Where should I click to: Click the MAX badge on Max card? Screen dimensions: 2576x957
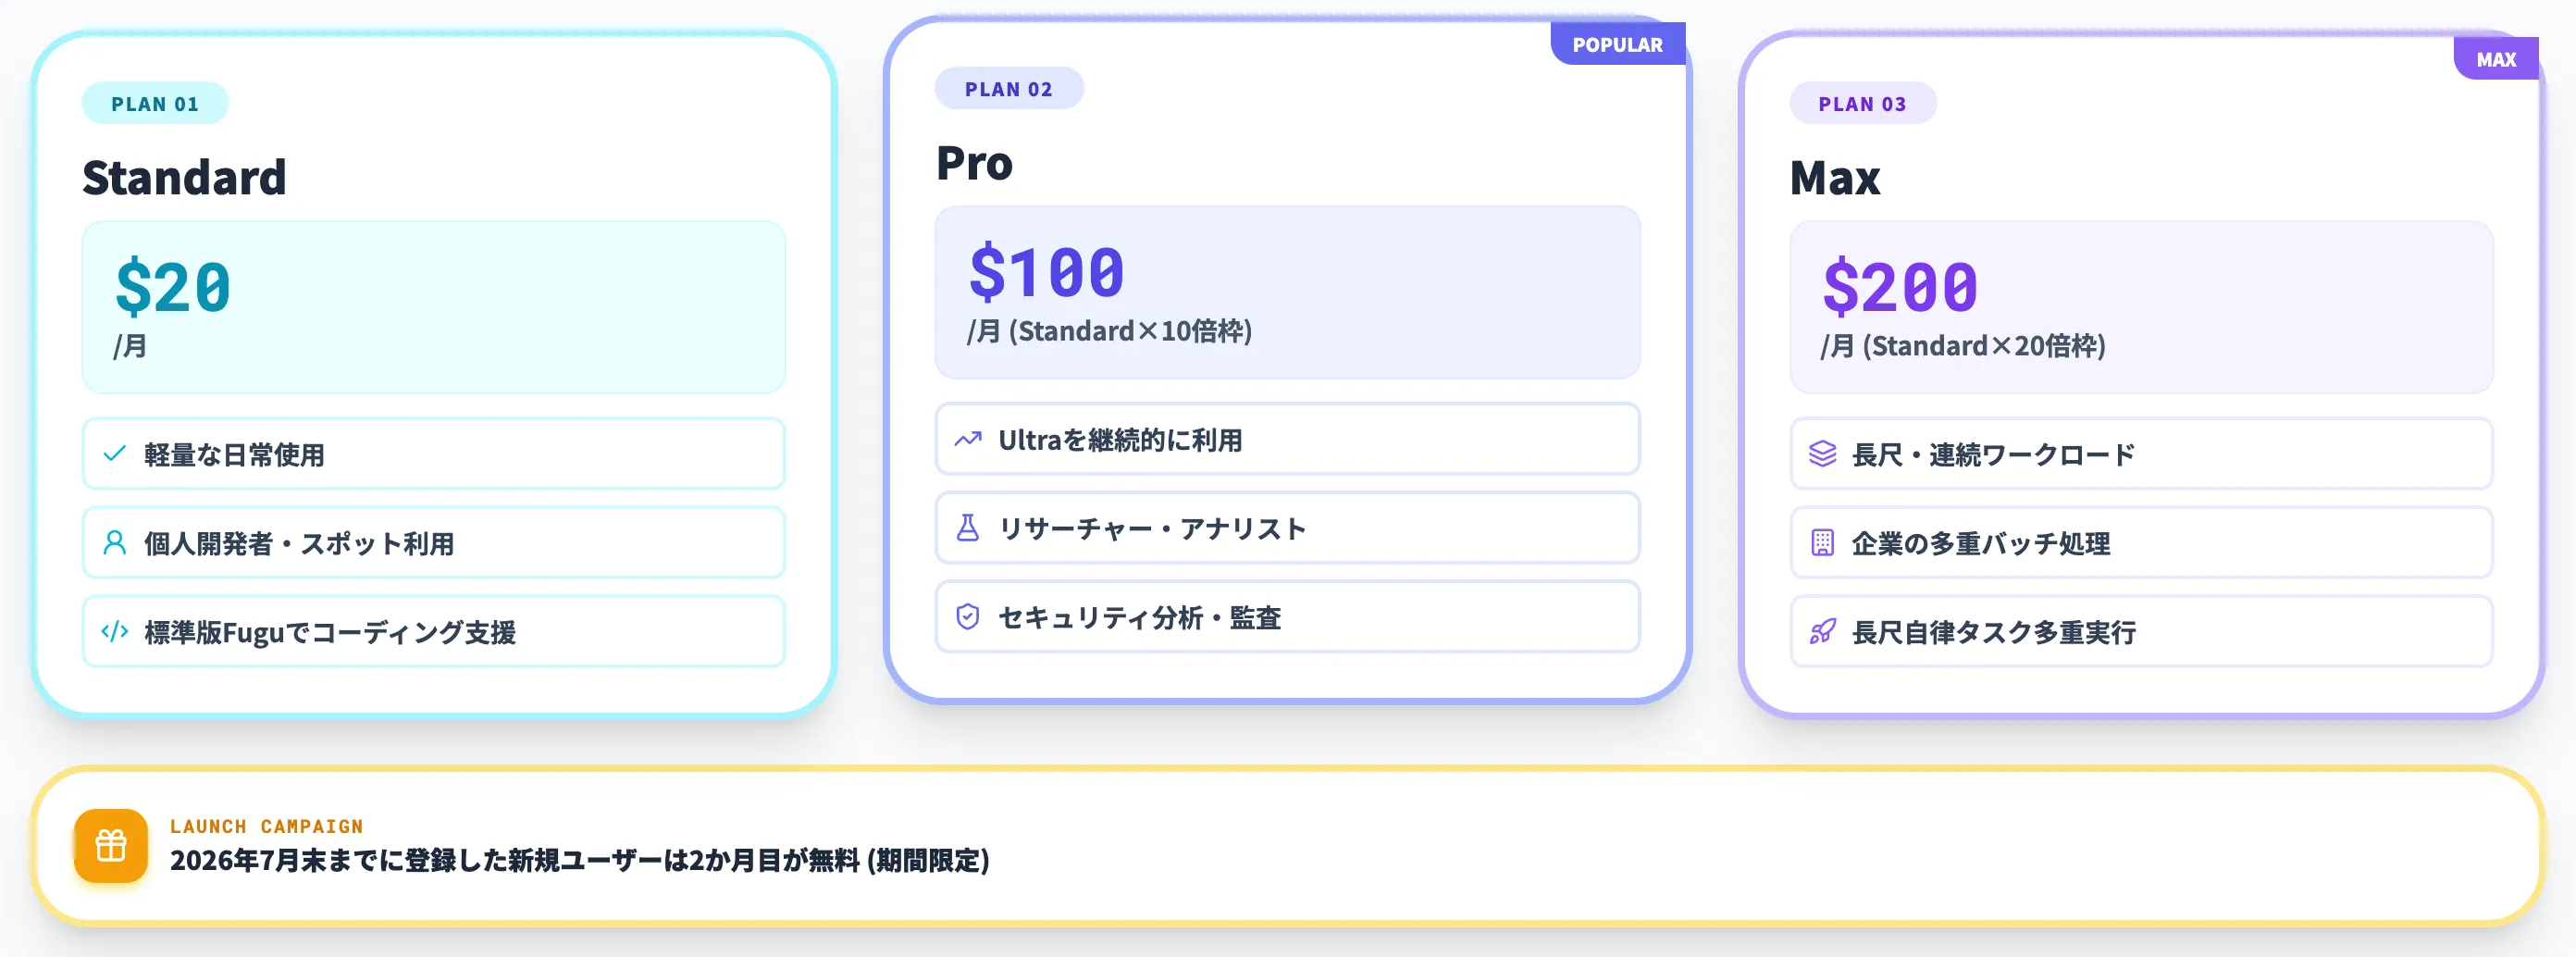tap(2496, 59)
